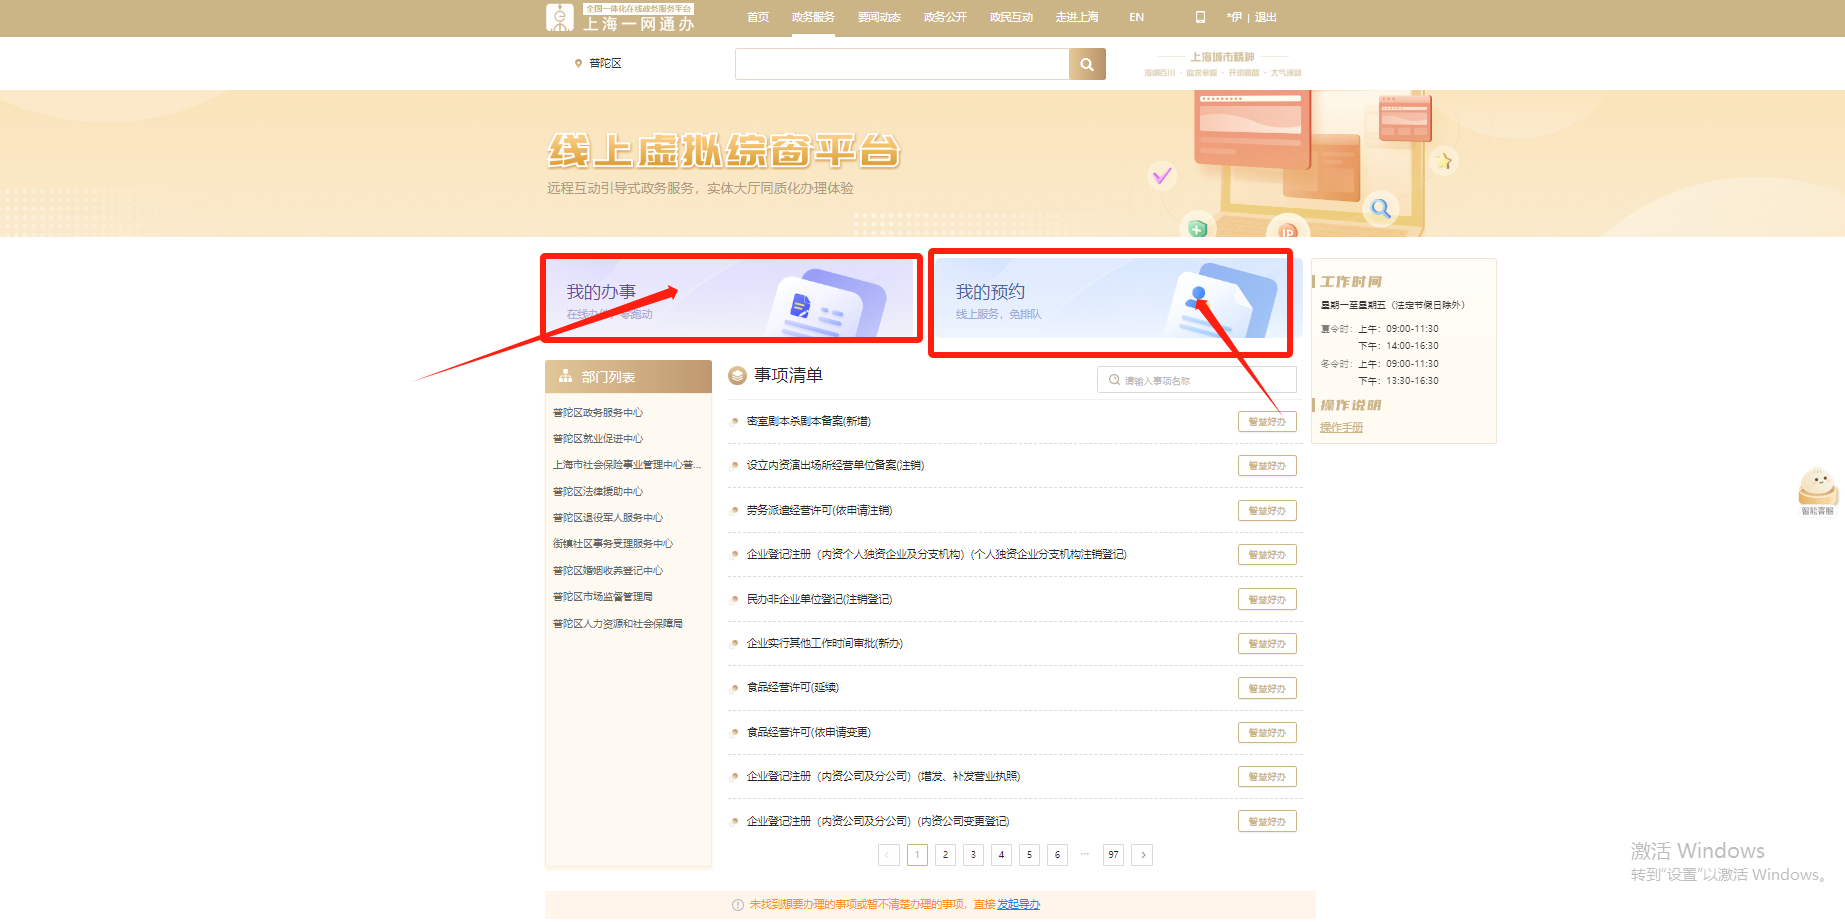Open the 政务公开 navigation menu item
Image resolution: width=1845 pixels, height=922 pixels.
(945, 17)
